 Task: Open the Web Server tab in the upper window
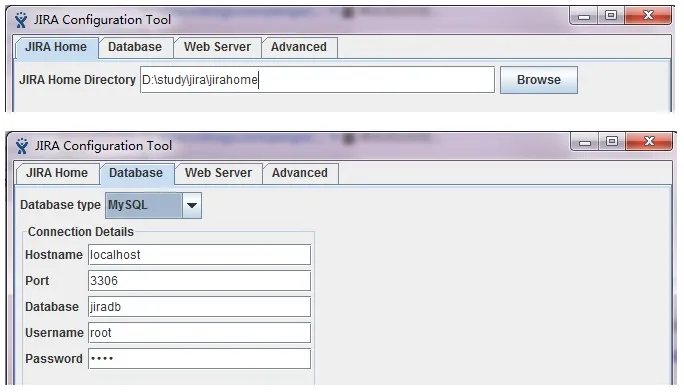[x=217, y=47]
